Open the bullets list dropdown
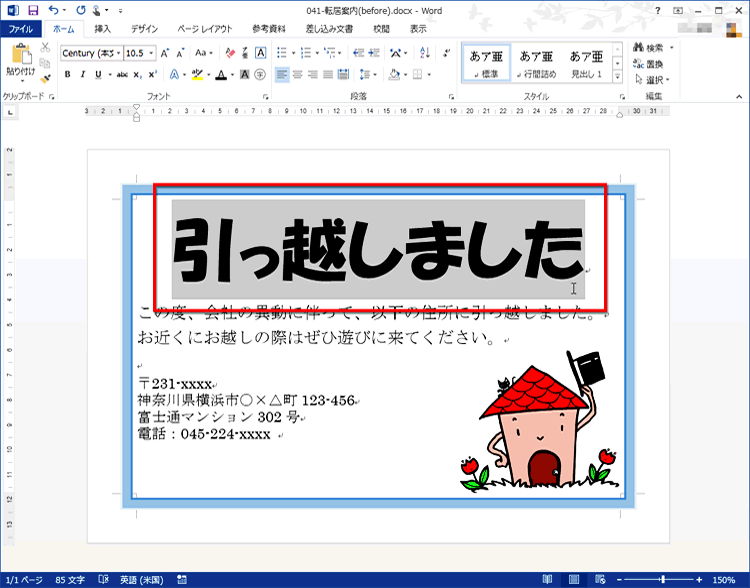This screenshot has width=750, height=588. coord(293,53)
